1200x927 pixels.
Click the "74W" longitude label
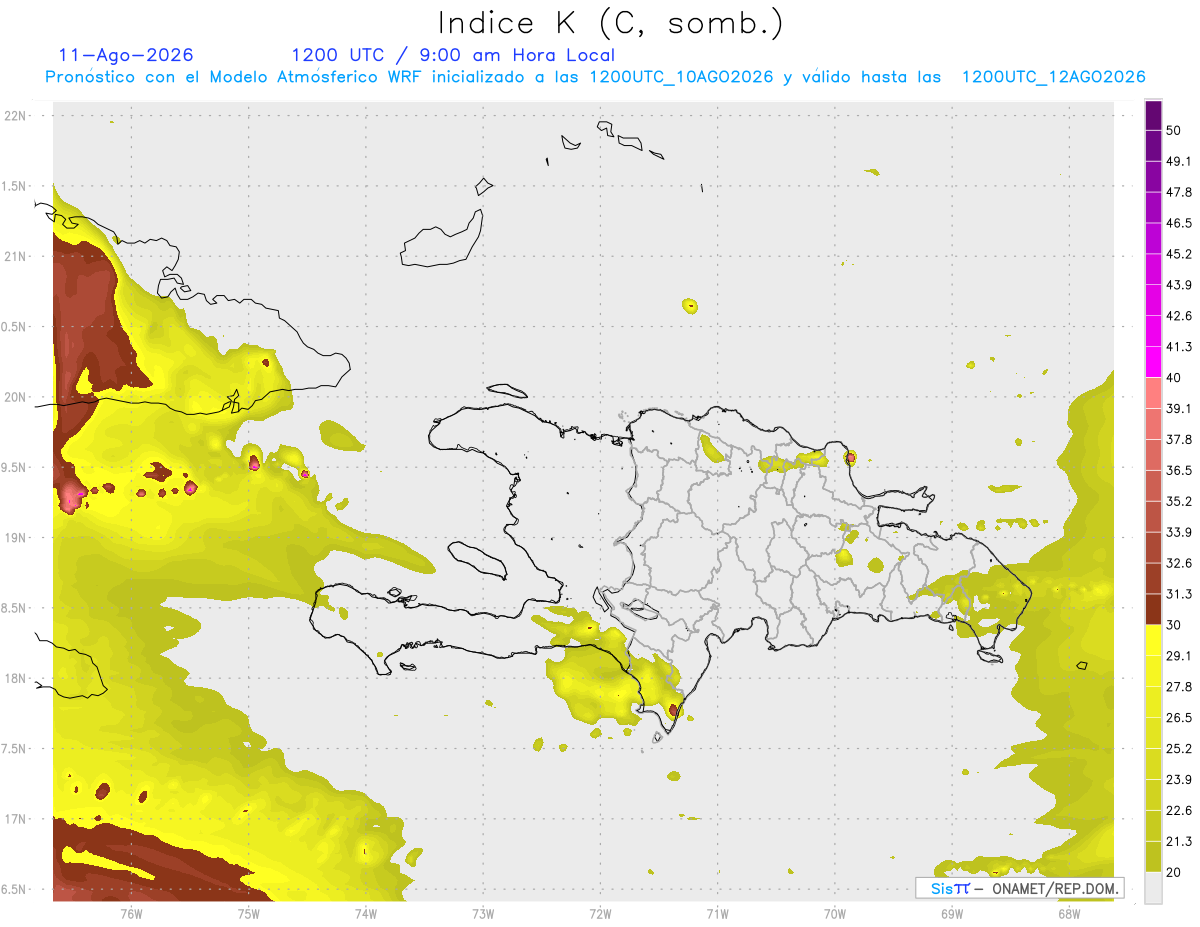tap(366, 913)
